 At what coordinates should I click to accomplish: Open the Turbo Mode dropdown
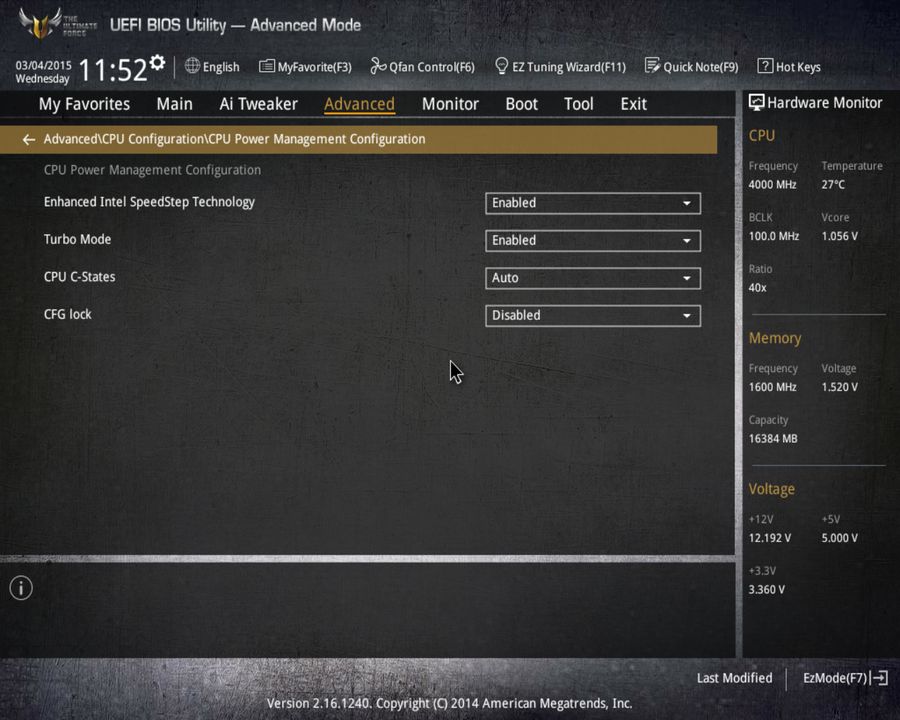[x=593, y=241]
